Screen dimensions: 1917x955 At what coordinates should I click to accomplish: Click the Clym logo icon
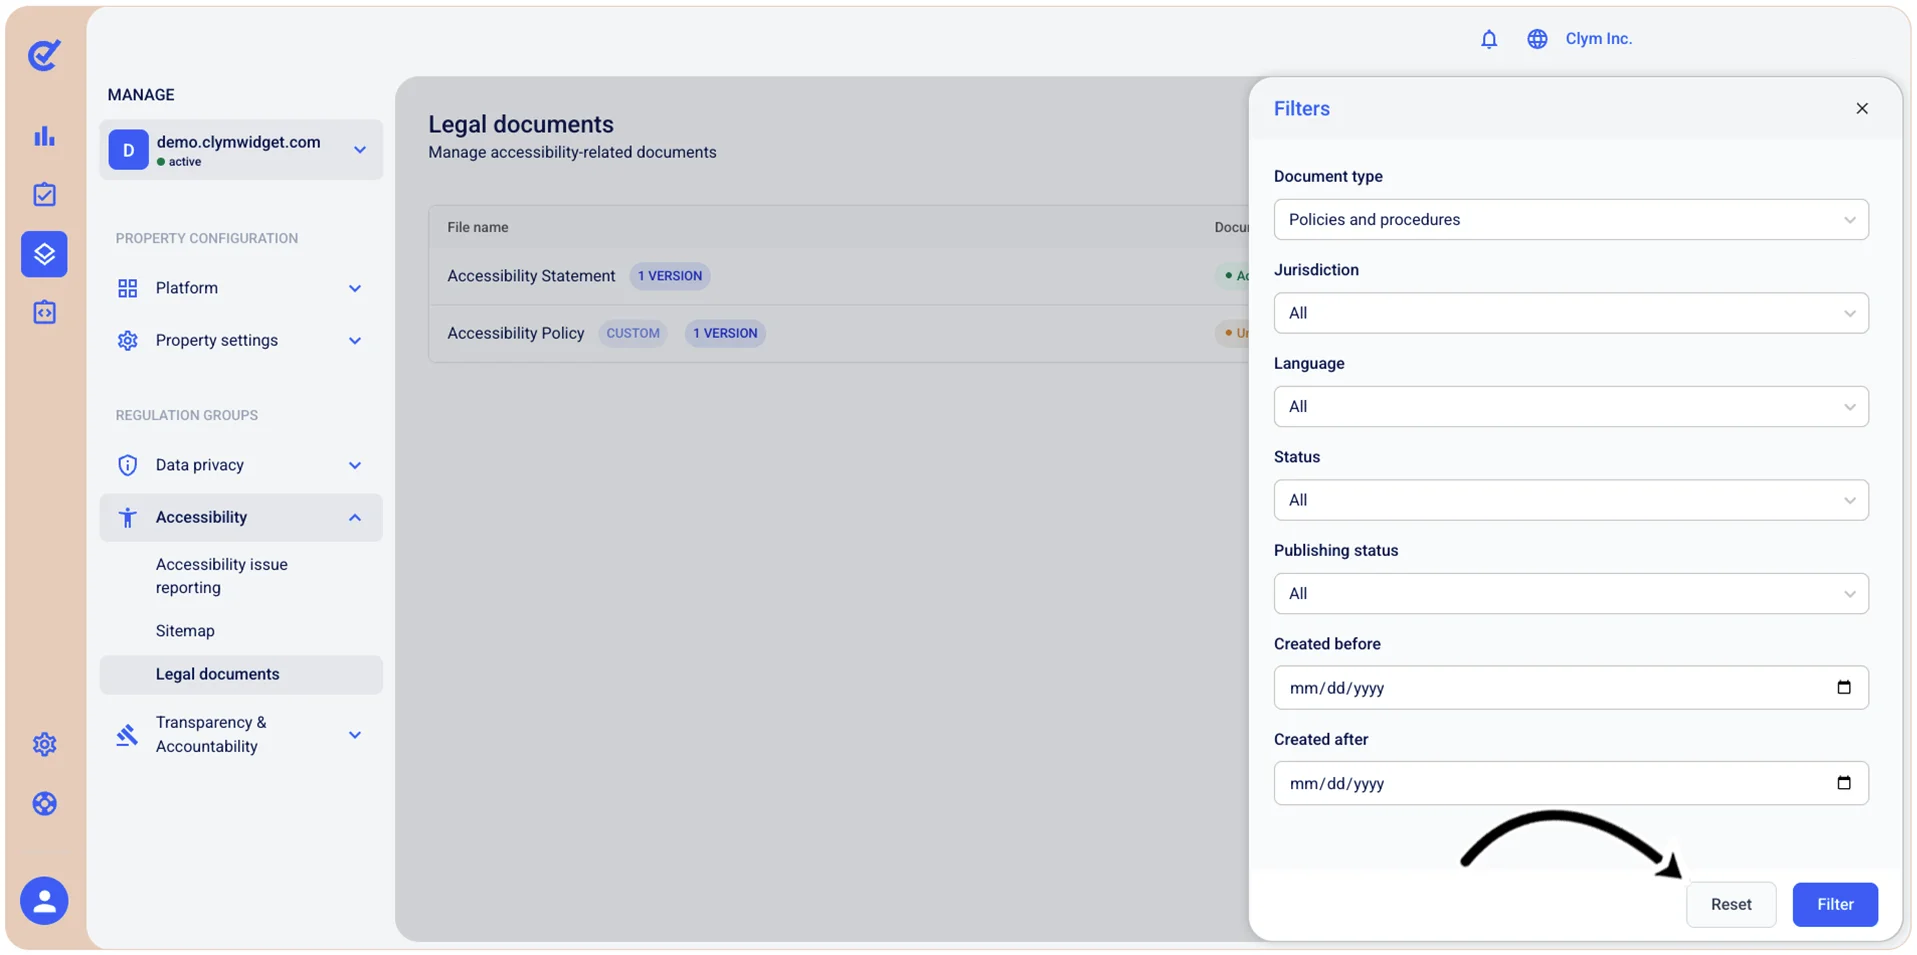[44, 55]
